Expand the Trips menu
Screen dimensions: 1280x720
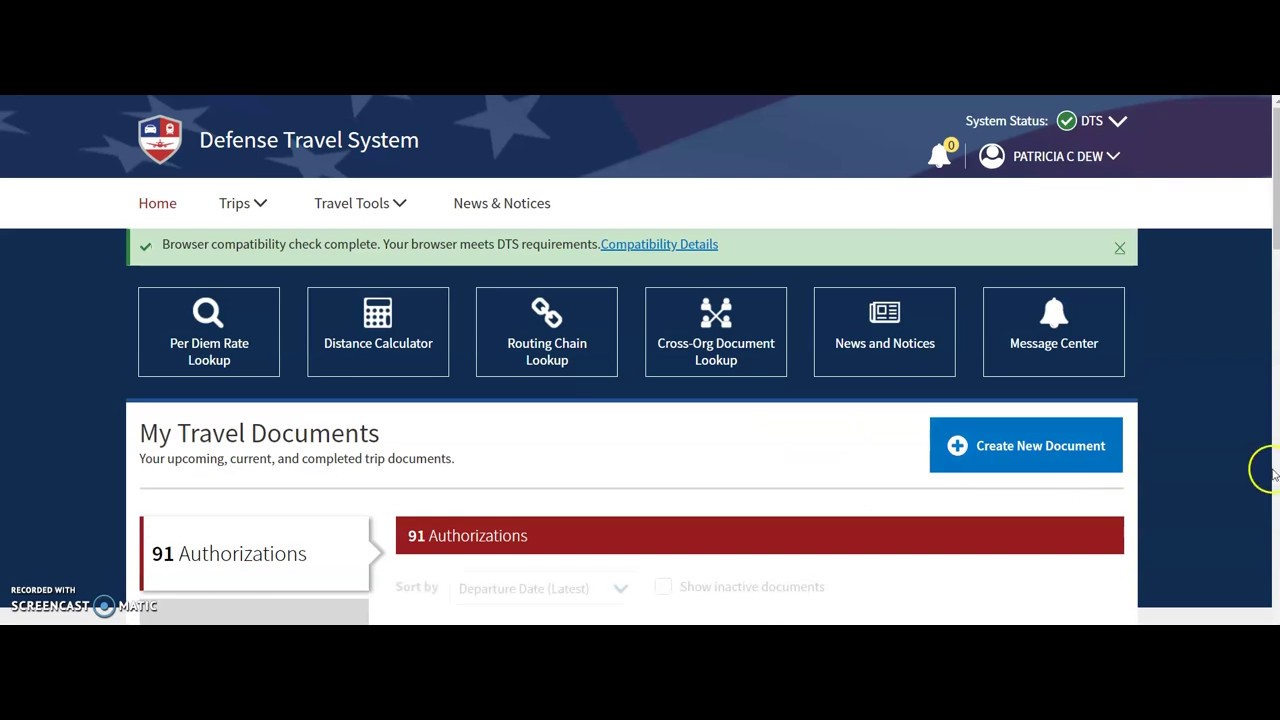243,203
